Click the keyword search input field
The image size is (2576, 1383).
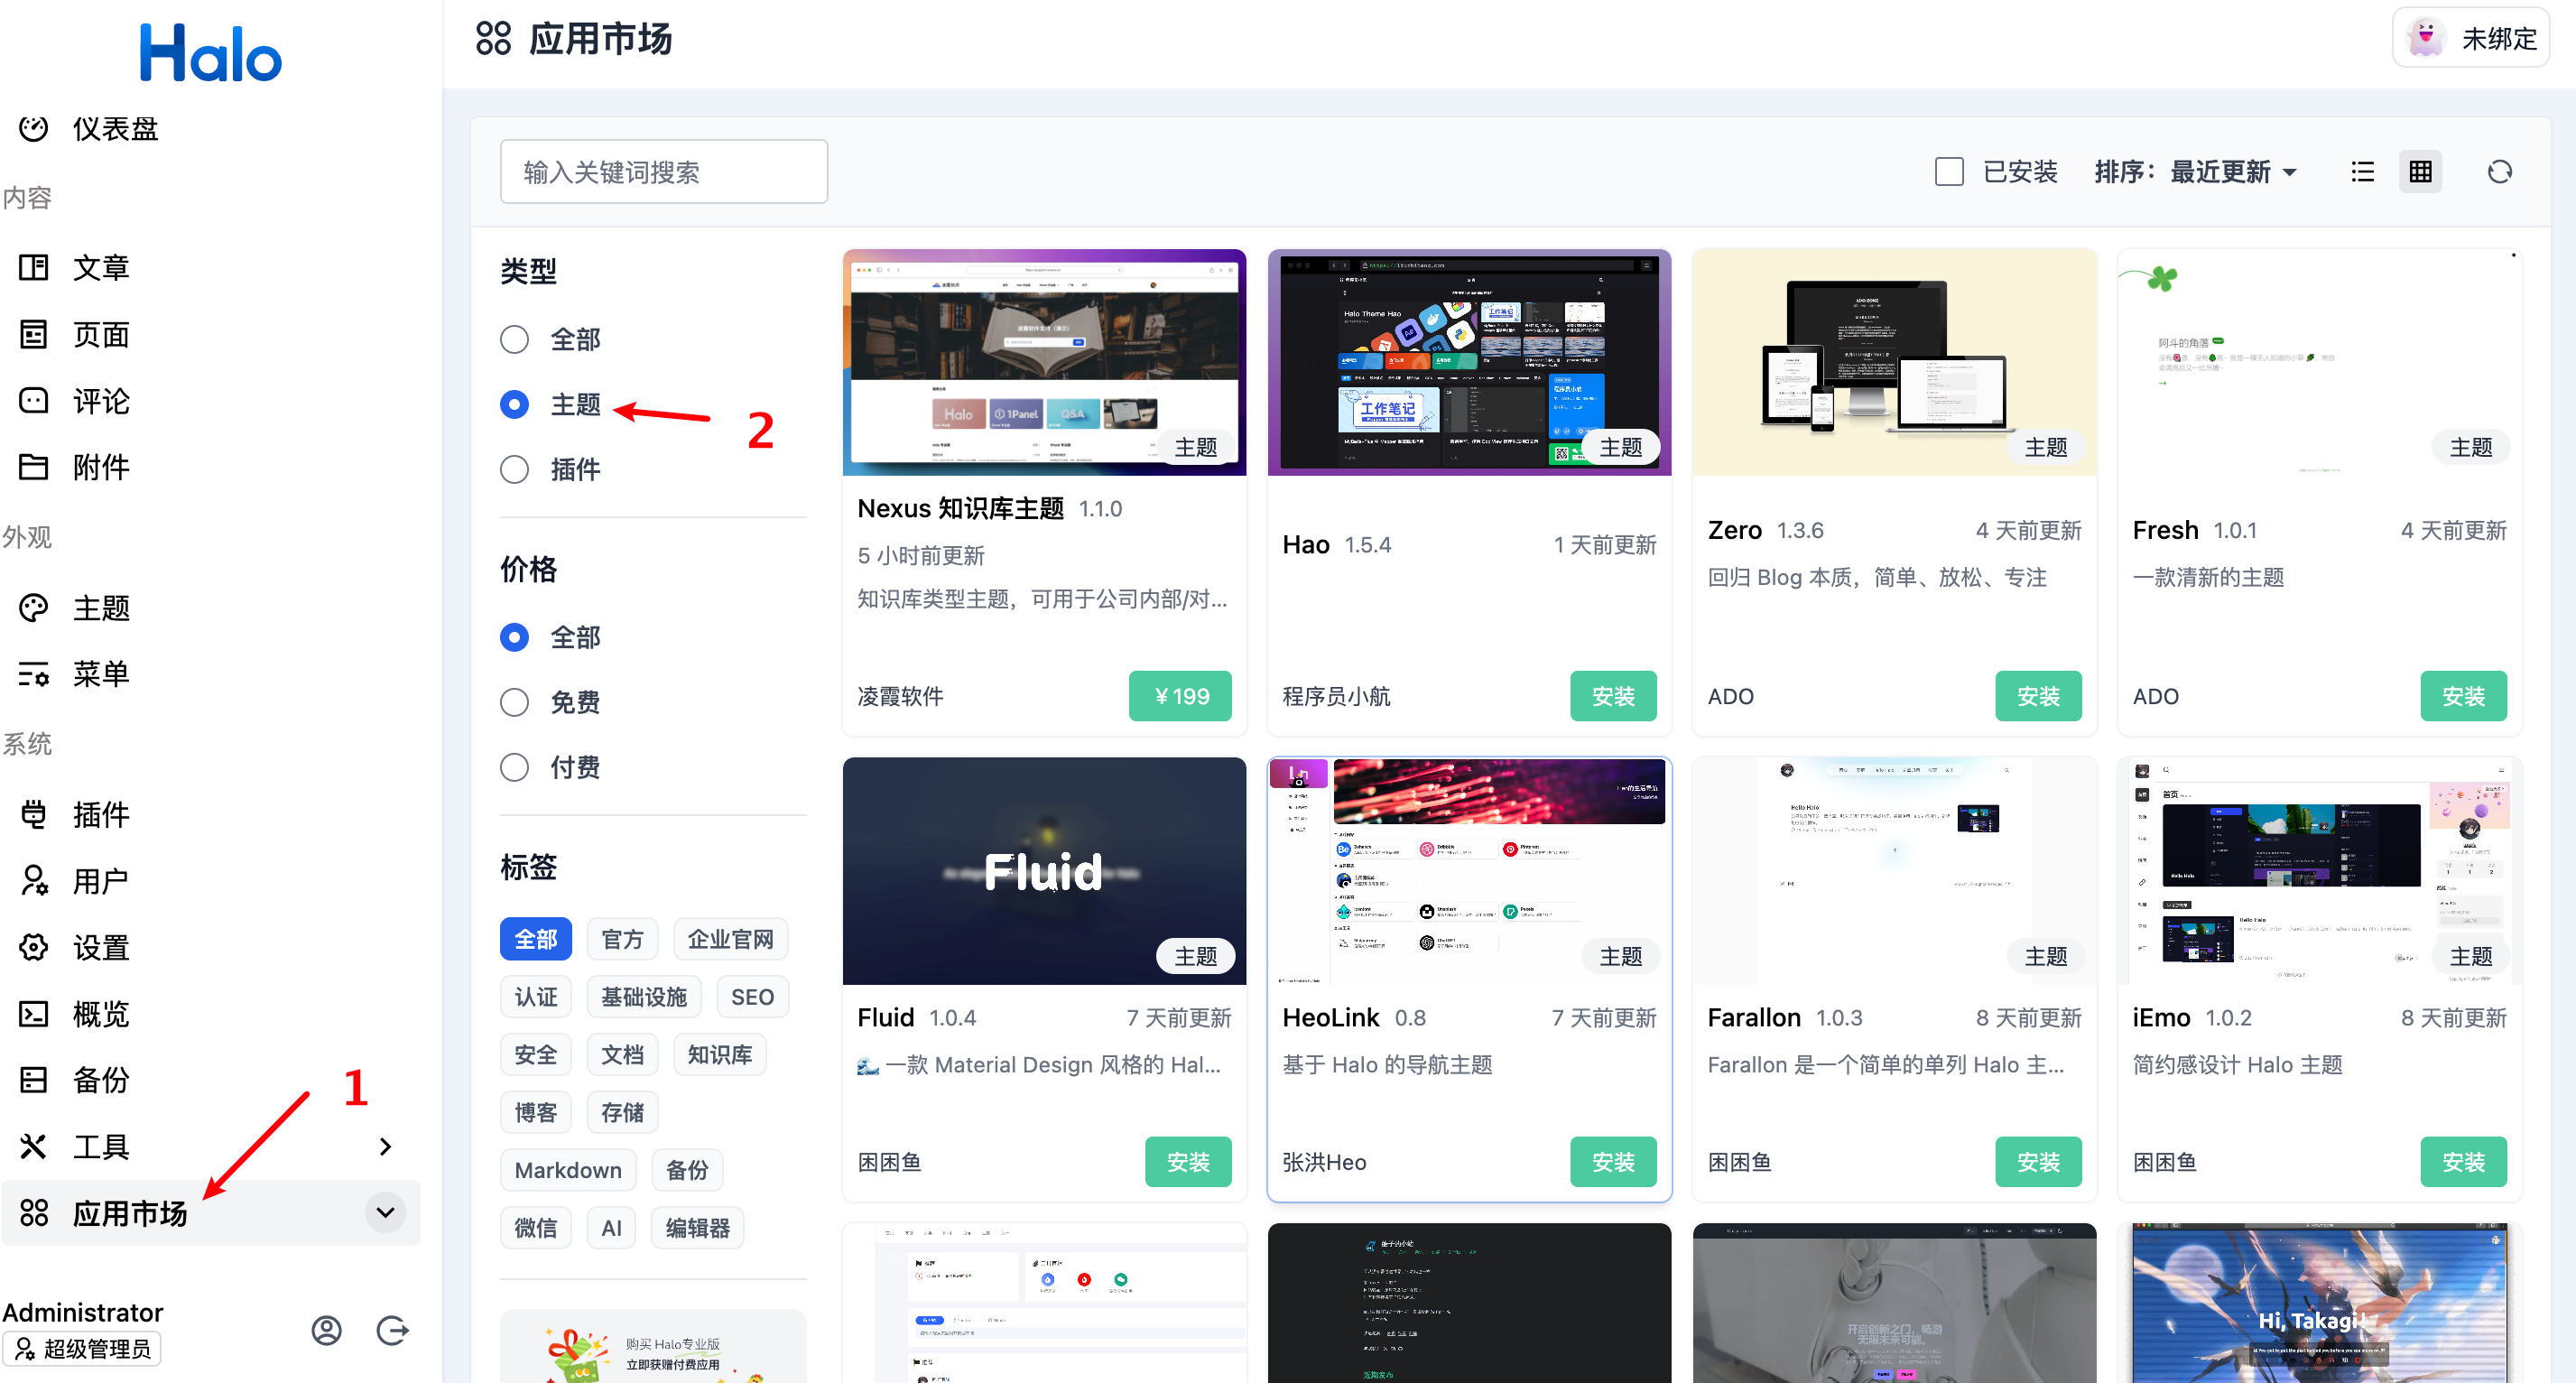664,172
